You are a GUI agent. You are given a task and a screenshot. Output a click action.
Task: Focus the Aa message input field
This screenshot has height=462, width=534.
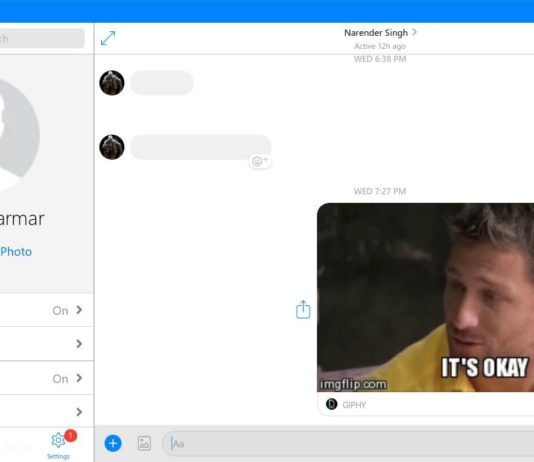tap(348, 444)
